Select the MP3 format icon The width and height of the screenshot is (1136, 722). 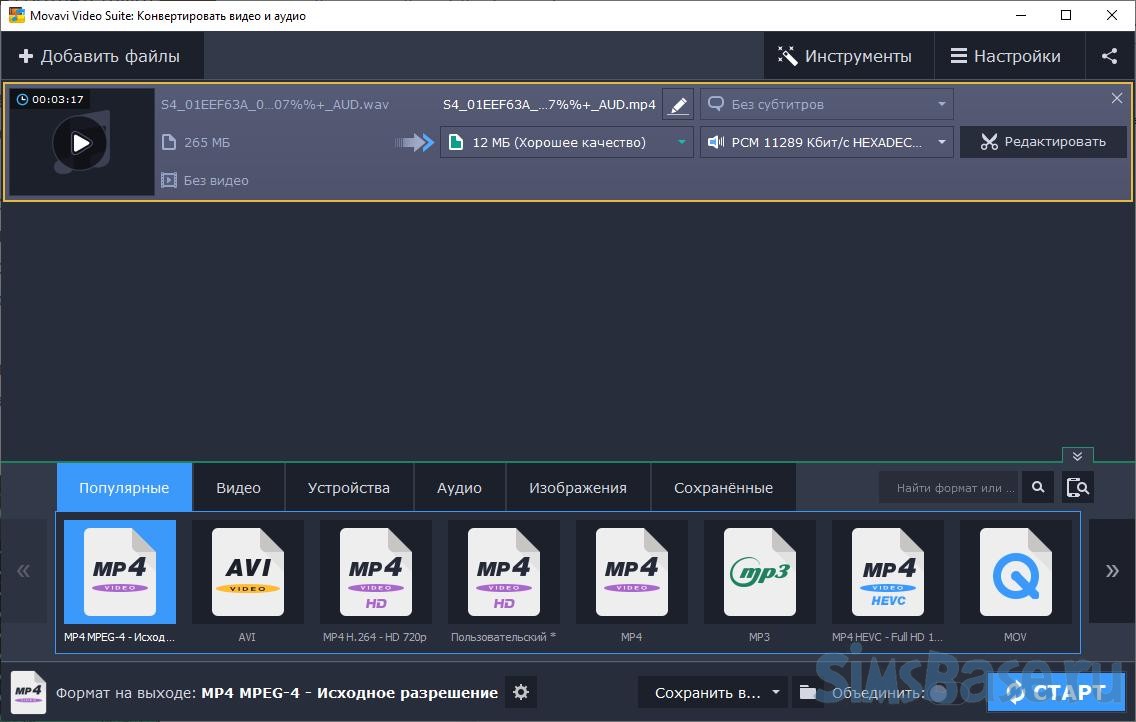click(x=759, y=572)
